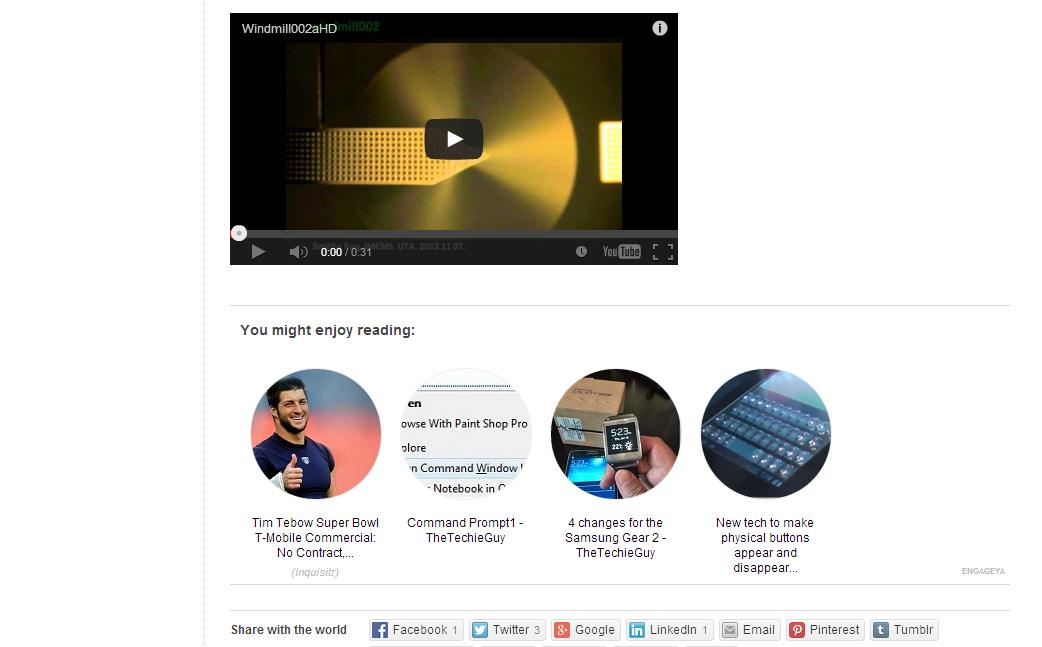The height and width of the screenshot is (647, 1042).
Task: Click the Engageya attribution link
Action: tap(983, 571)
